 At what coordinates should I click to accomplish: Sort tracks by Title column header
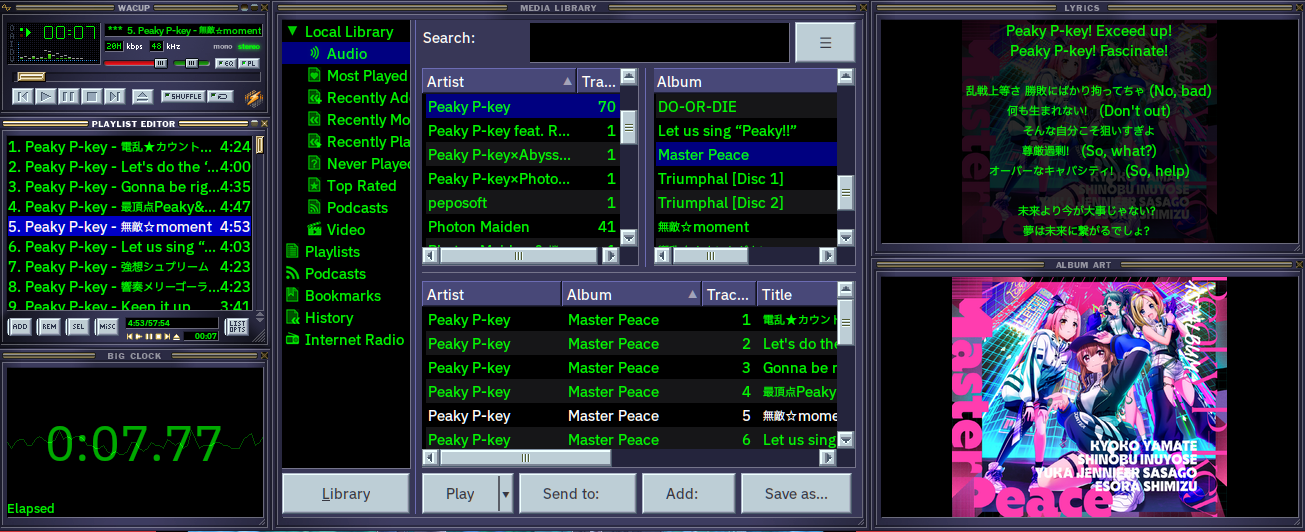click(x=796, y=294)
